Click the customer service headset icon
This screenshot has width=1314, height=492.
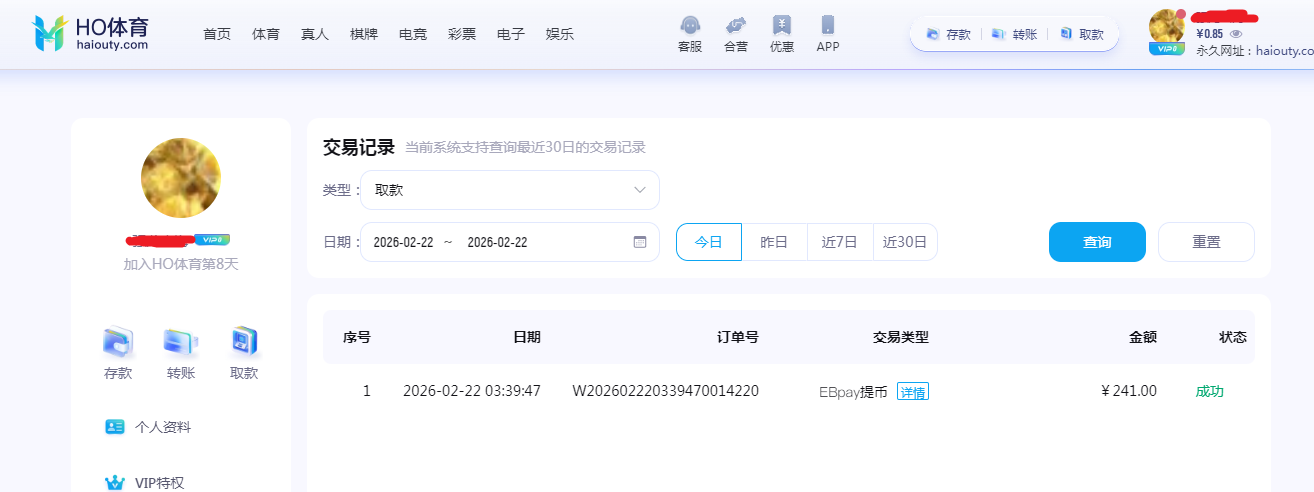690,25
